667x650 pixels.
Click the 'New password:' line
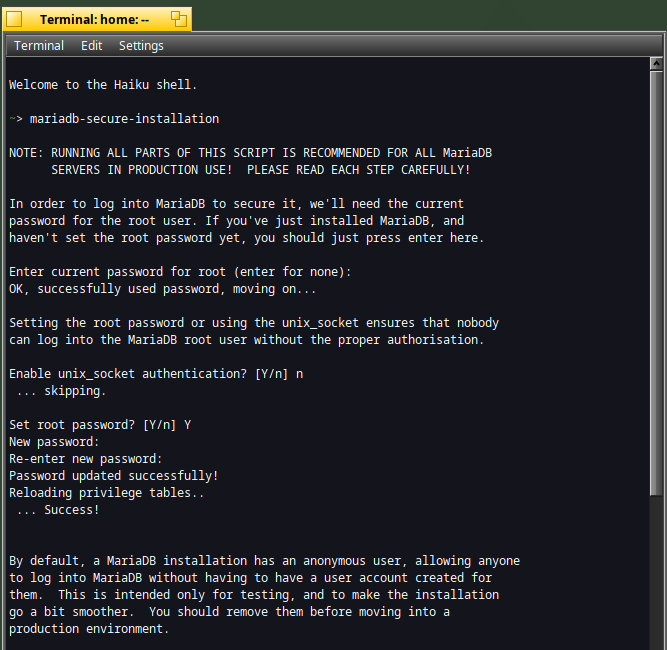[x=54, y=442]
